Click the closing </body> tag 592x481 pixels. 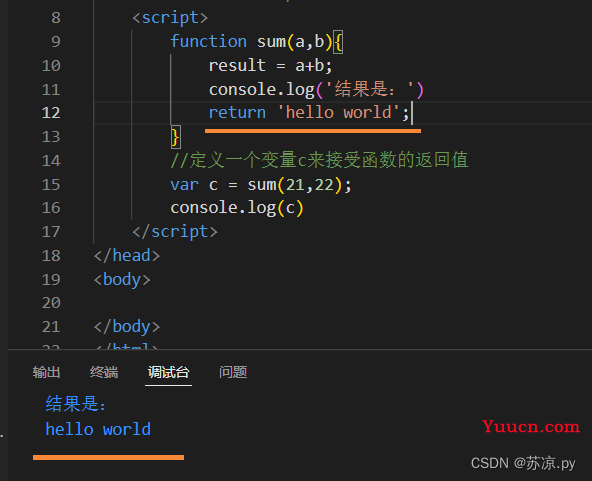coord(127,327)
